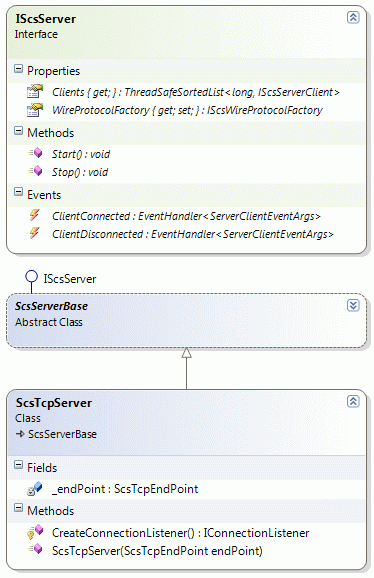Select the WireProtocolFactory property row text

pos(187,110)
